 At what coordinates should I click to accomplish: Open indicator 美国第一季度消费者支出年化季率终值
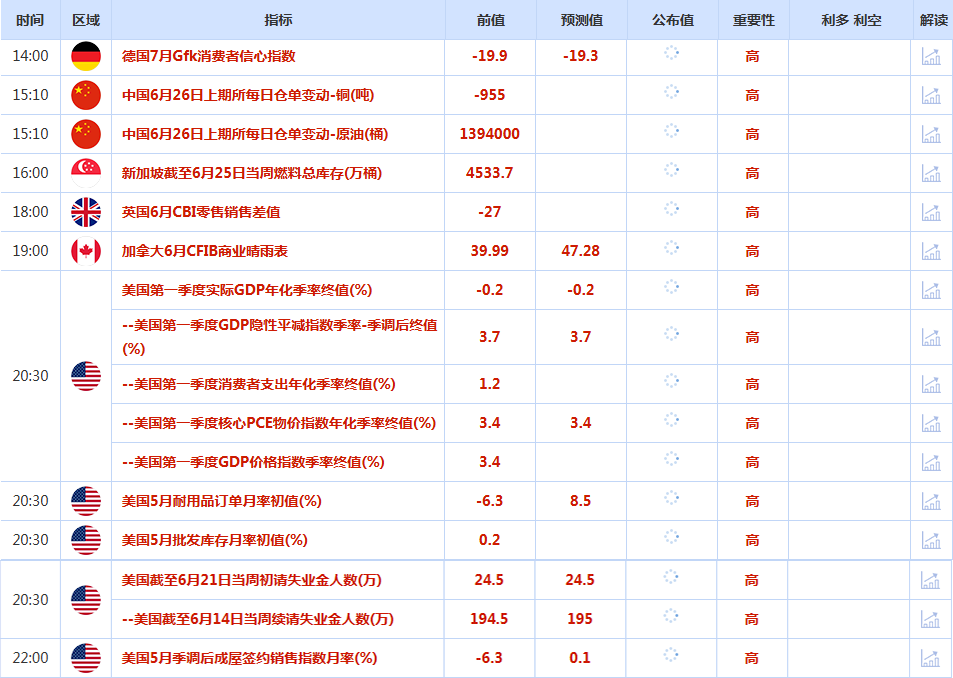click(258, 384)
